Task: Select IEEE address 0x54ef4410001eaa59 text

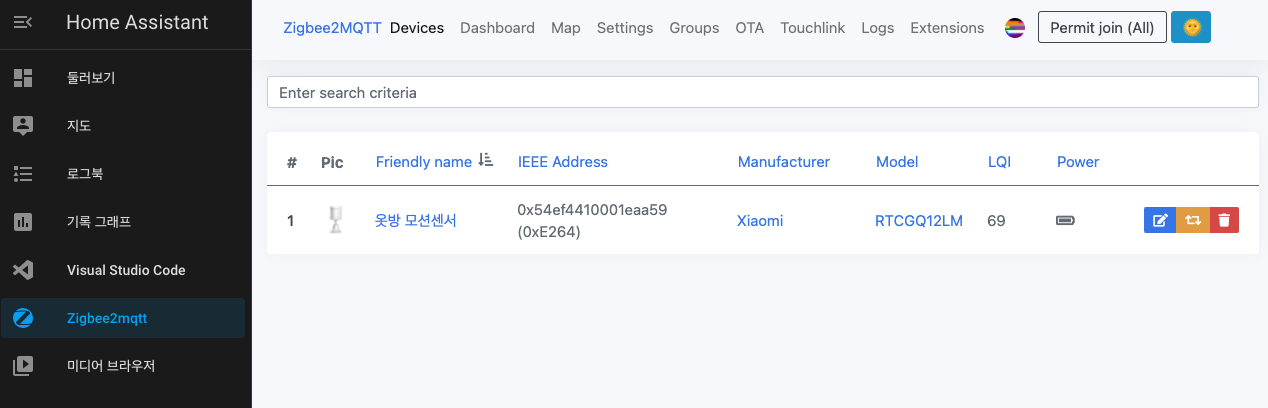Action: coord(592,210)
